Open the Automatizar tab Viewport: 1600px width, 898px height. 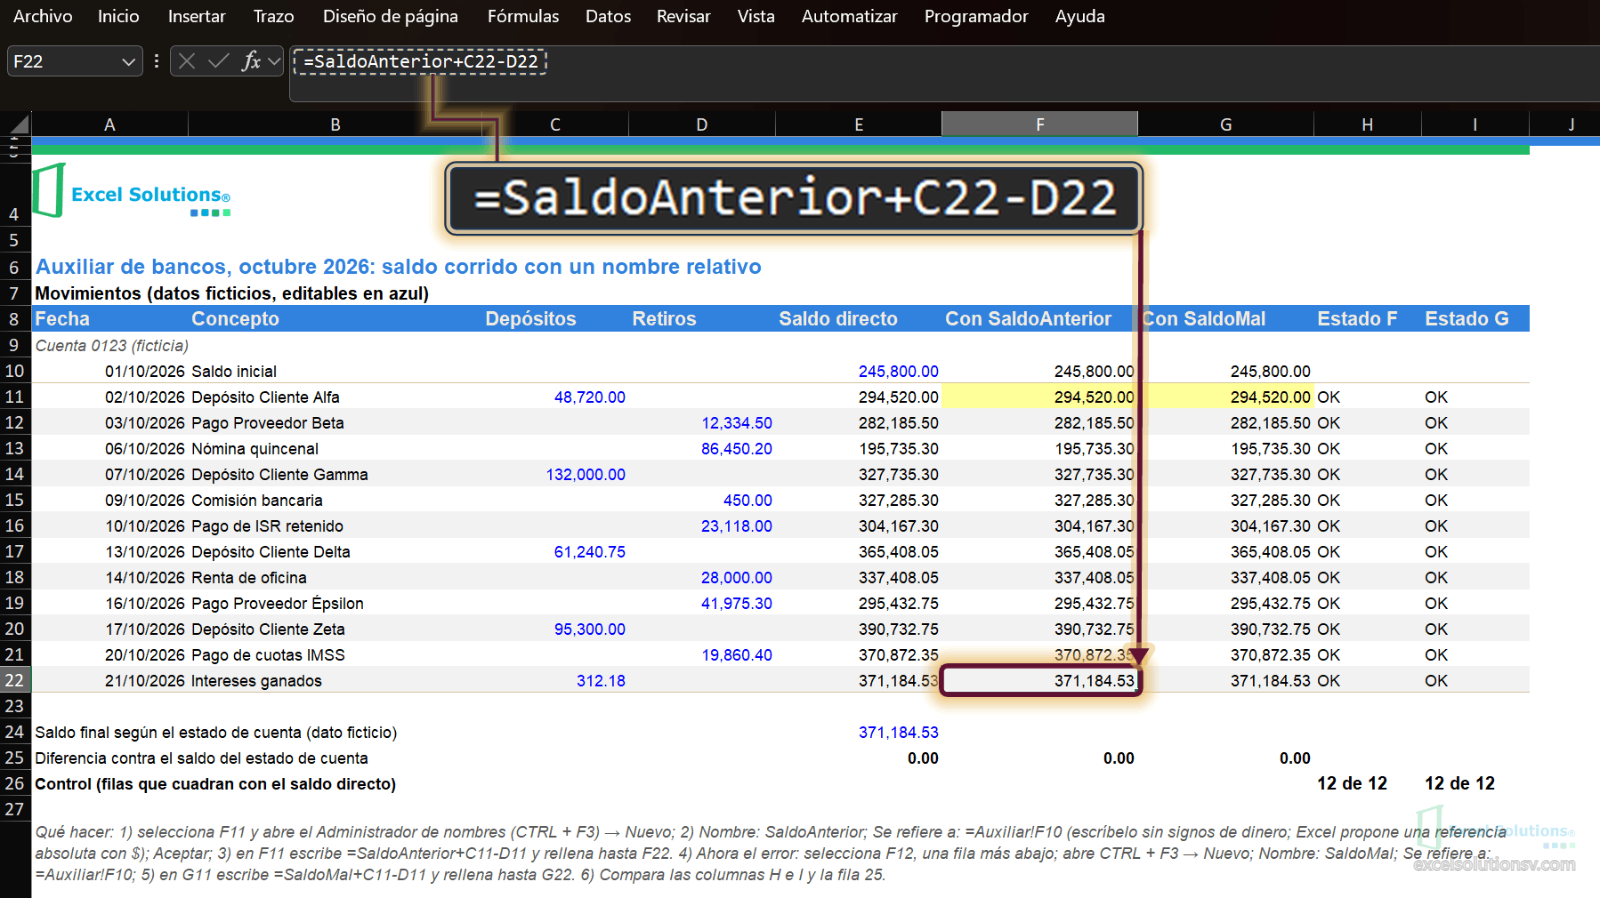849,16
